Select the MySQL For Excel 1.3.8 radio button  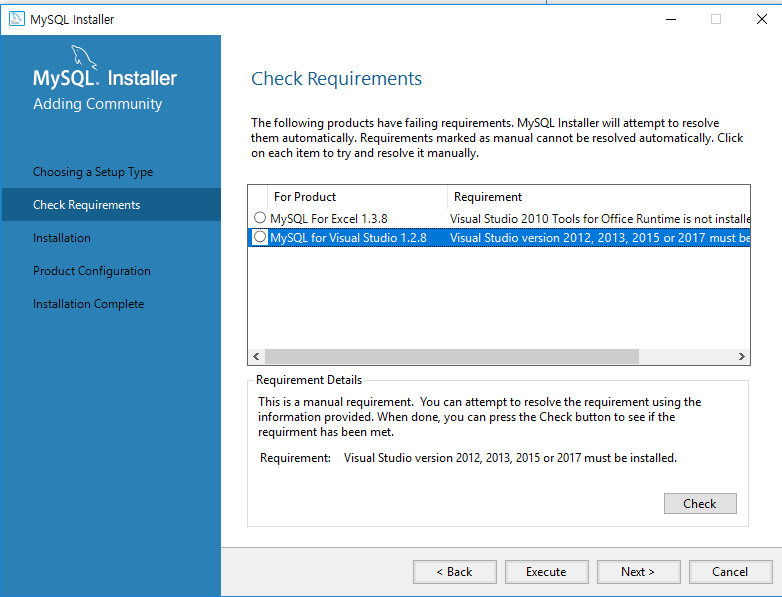[x=260, y=218]
